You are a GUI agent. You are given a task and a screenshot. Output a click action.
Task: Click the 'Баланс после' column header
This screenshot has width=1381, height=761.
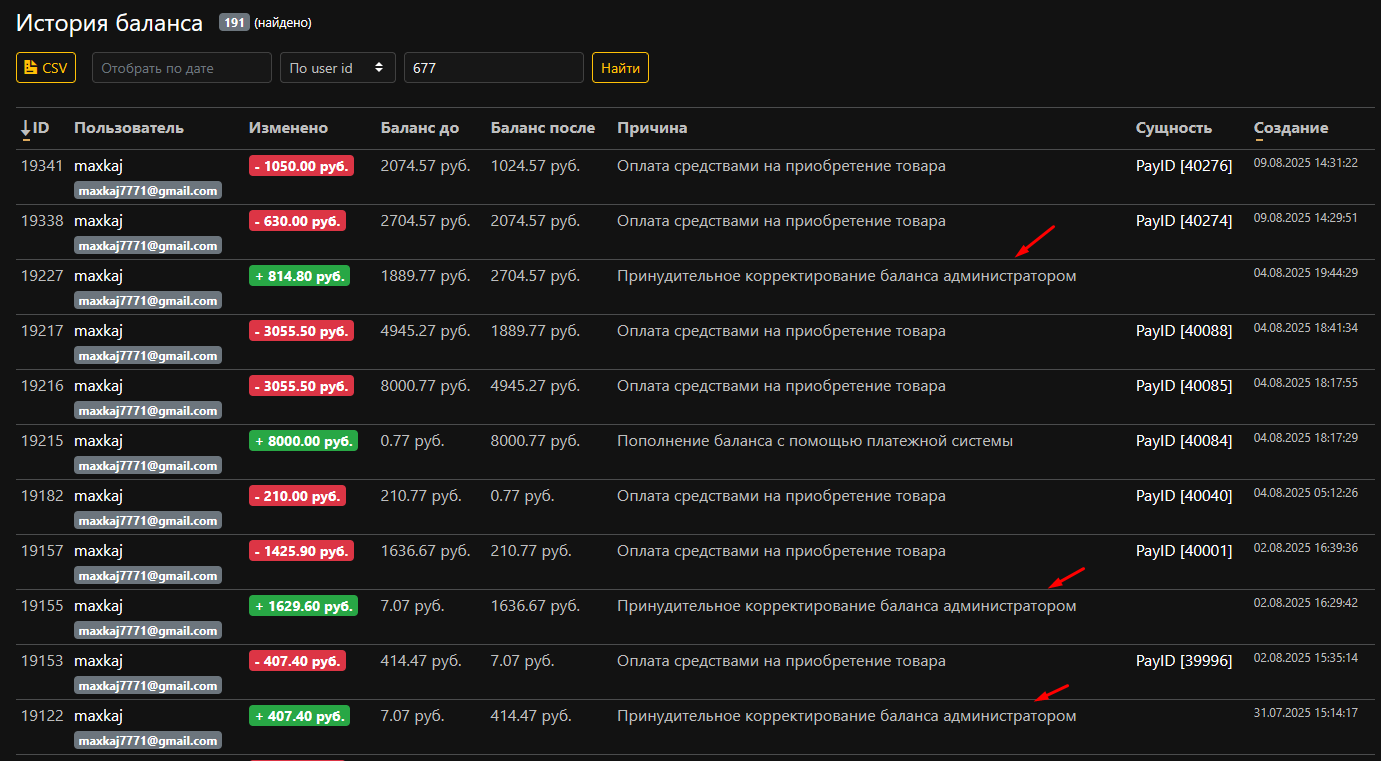pyautogui.click(x=543, y=128)
